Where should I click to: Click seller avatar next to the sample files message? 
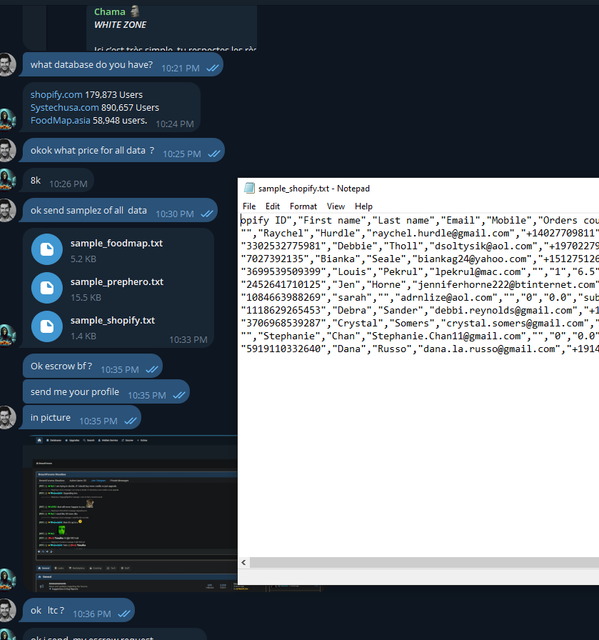click(7, 336)
